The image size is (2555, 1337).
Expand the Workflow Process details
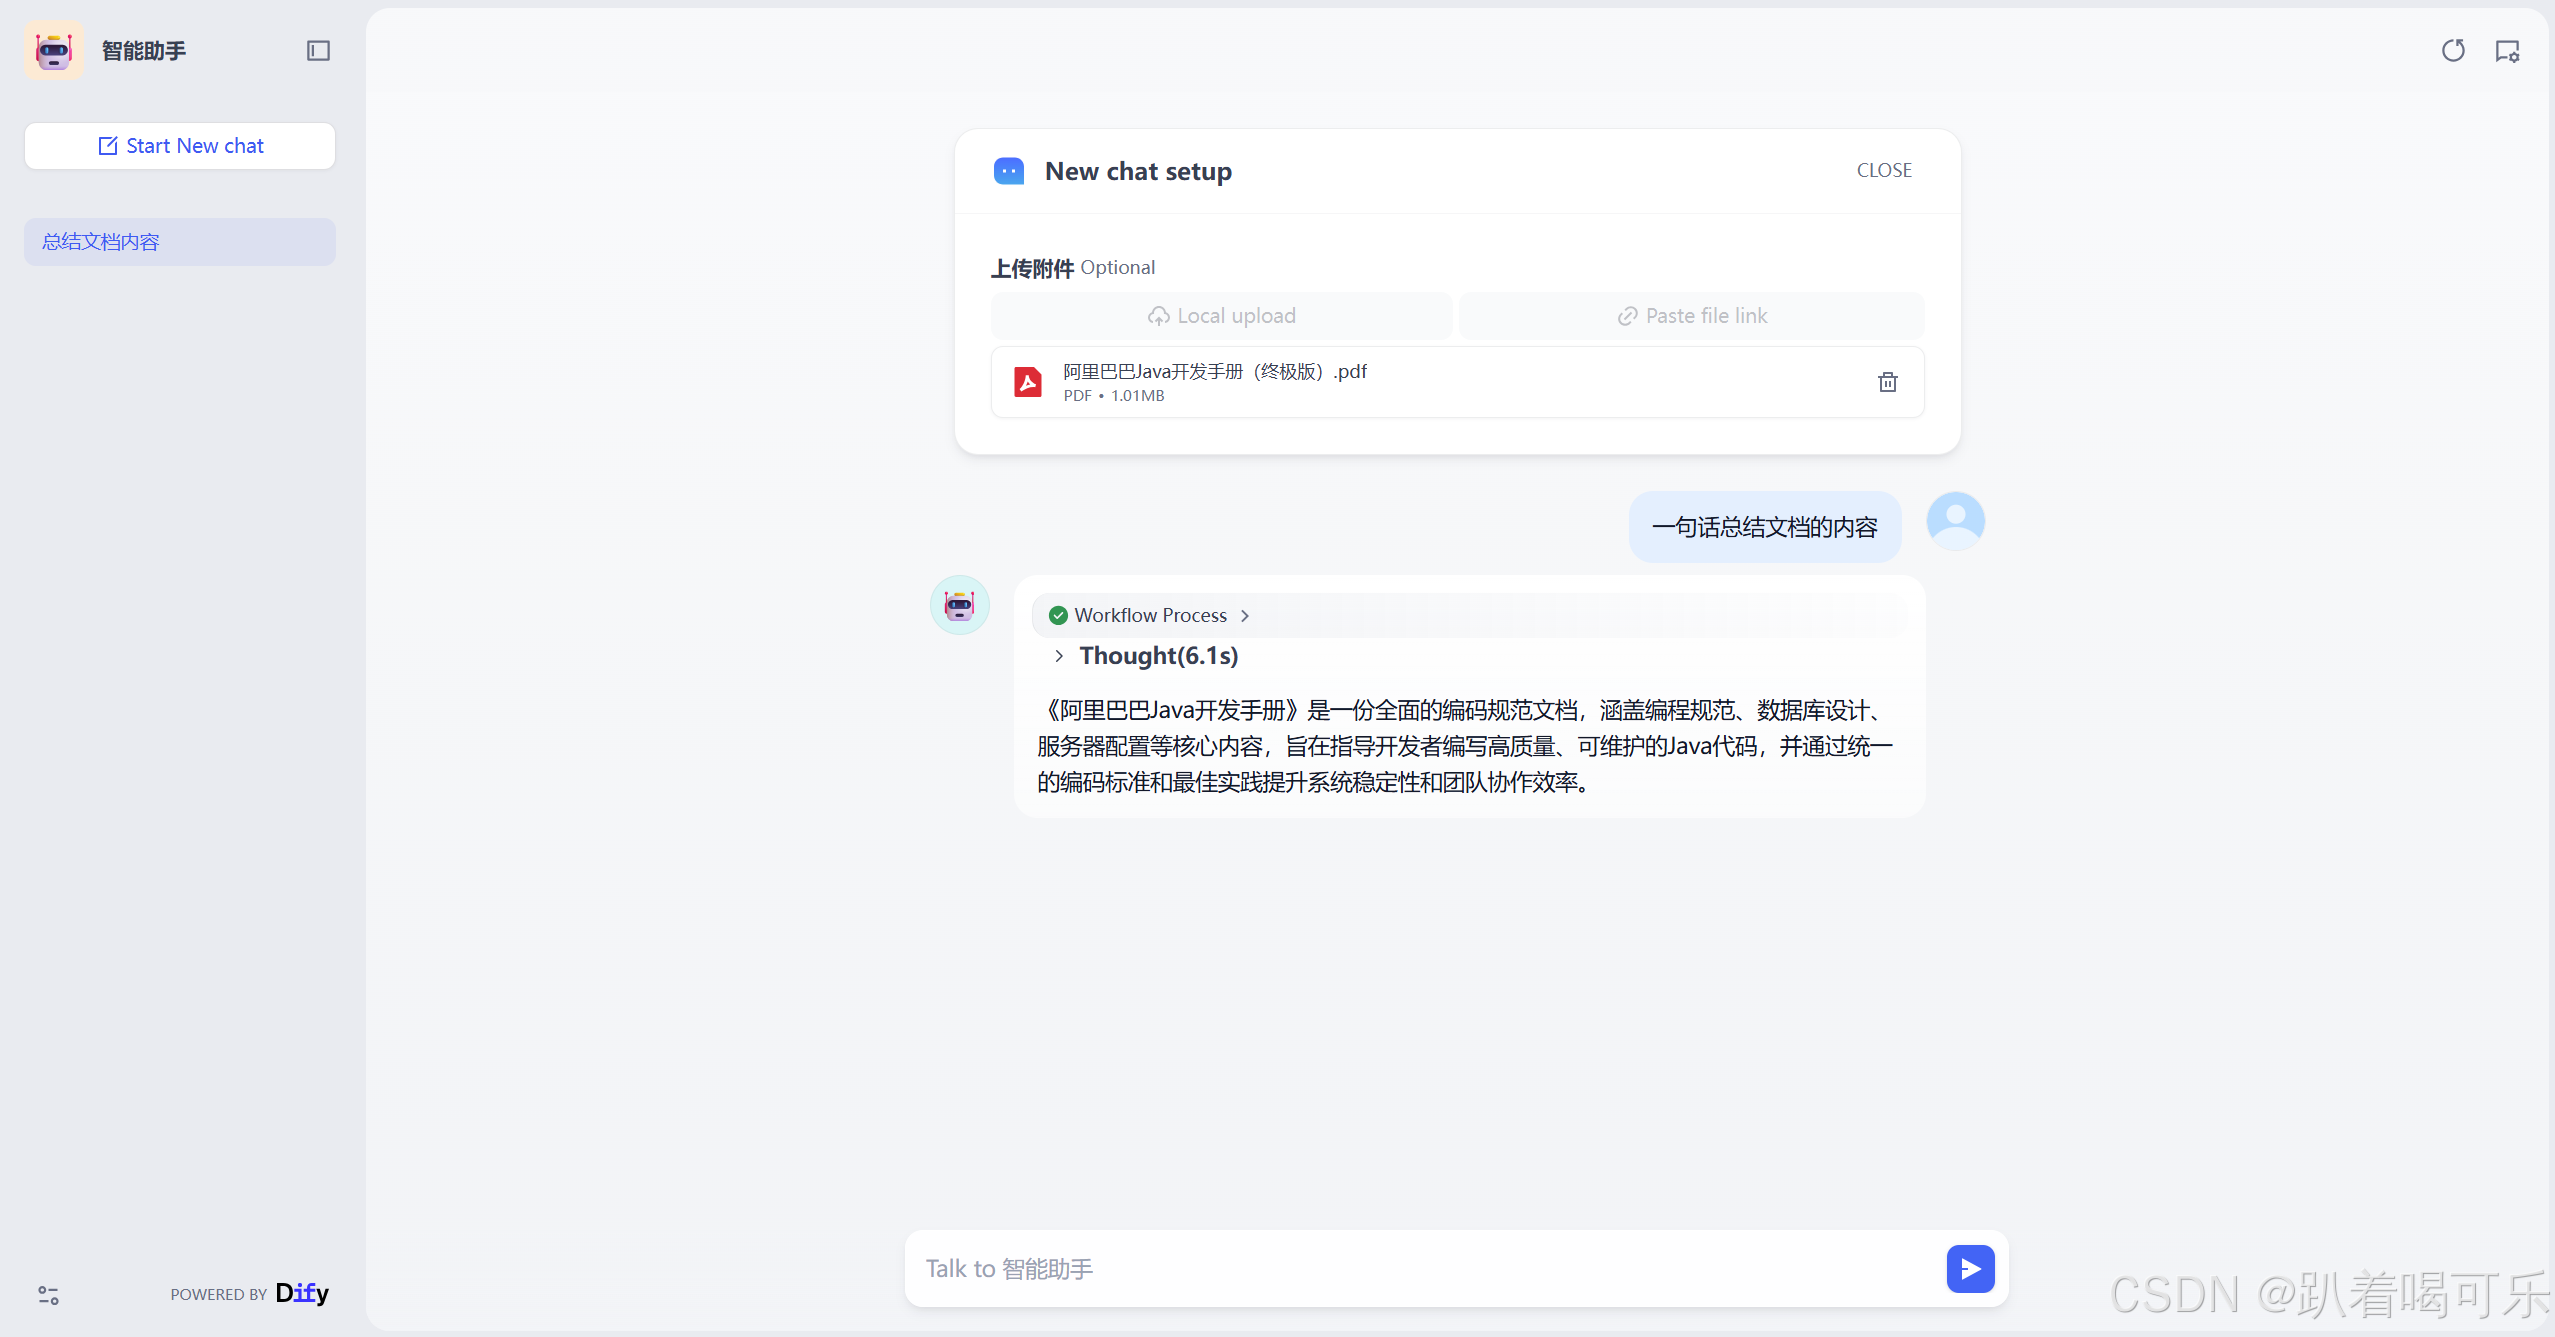coord(1470,616)
